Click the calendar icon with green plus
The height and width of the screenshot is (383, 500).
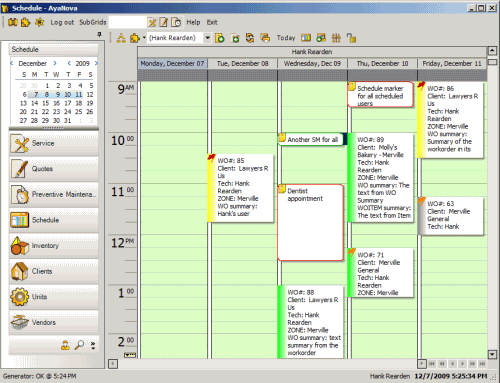pyautogui.click(x=235, y=38)
